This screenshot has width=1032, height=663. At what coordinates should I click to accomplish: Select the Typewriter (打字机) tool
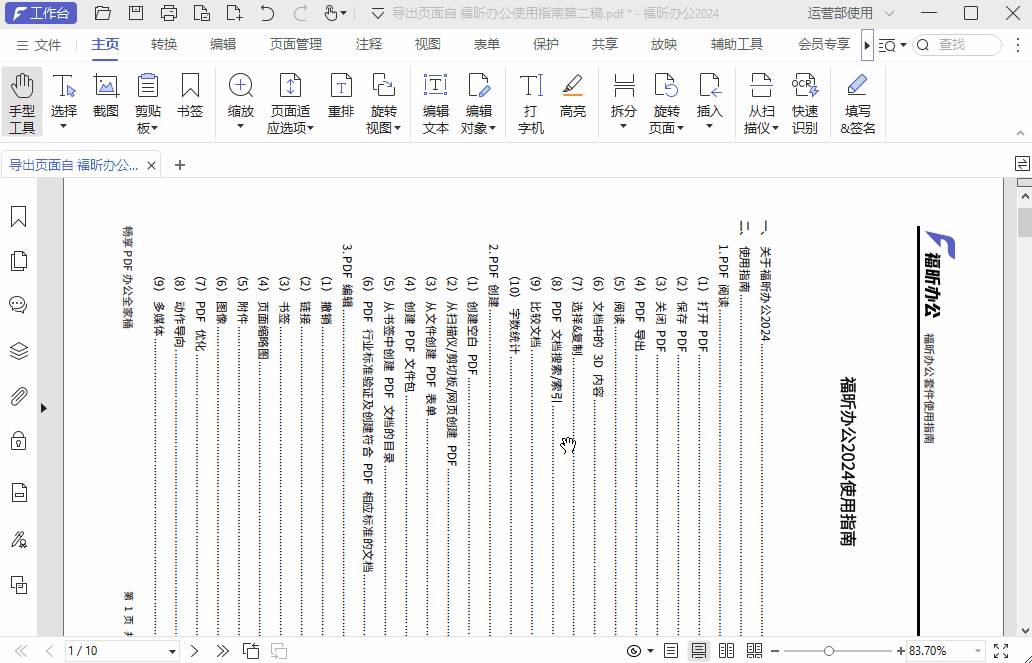531,102
